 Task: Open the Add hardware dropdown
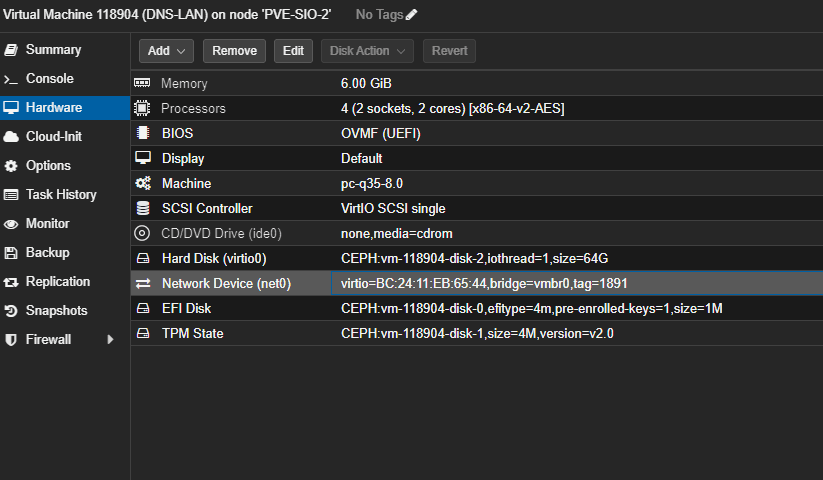pyautogui.click(x=165, y=51)
